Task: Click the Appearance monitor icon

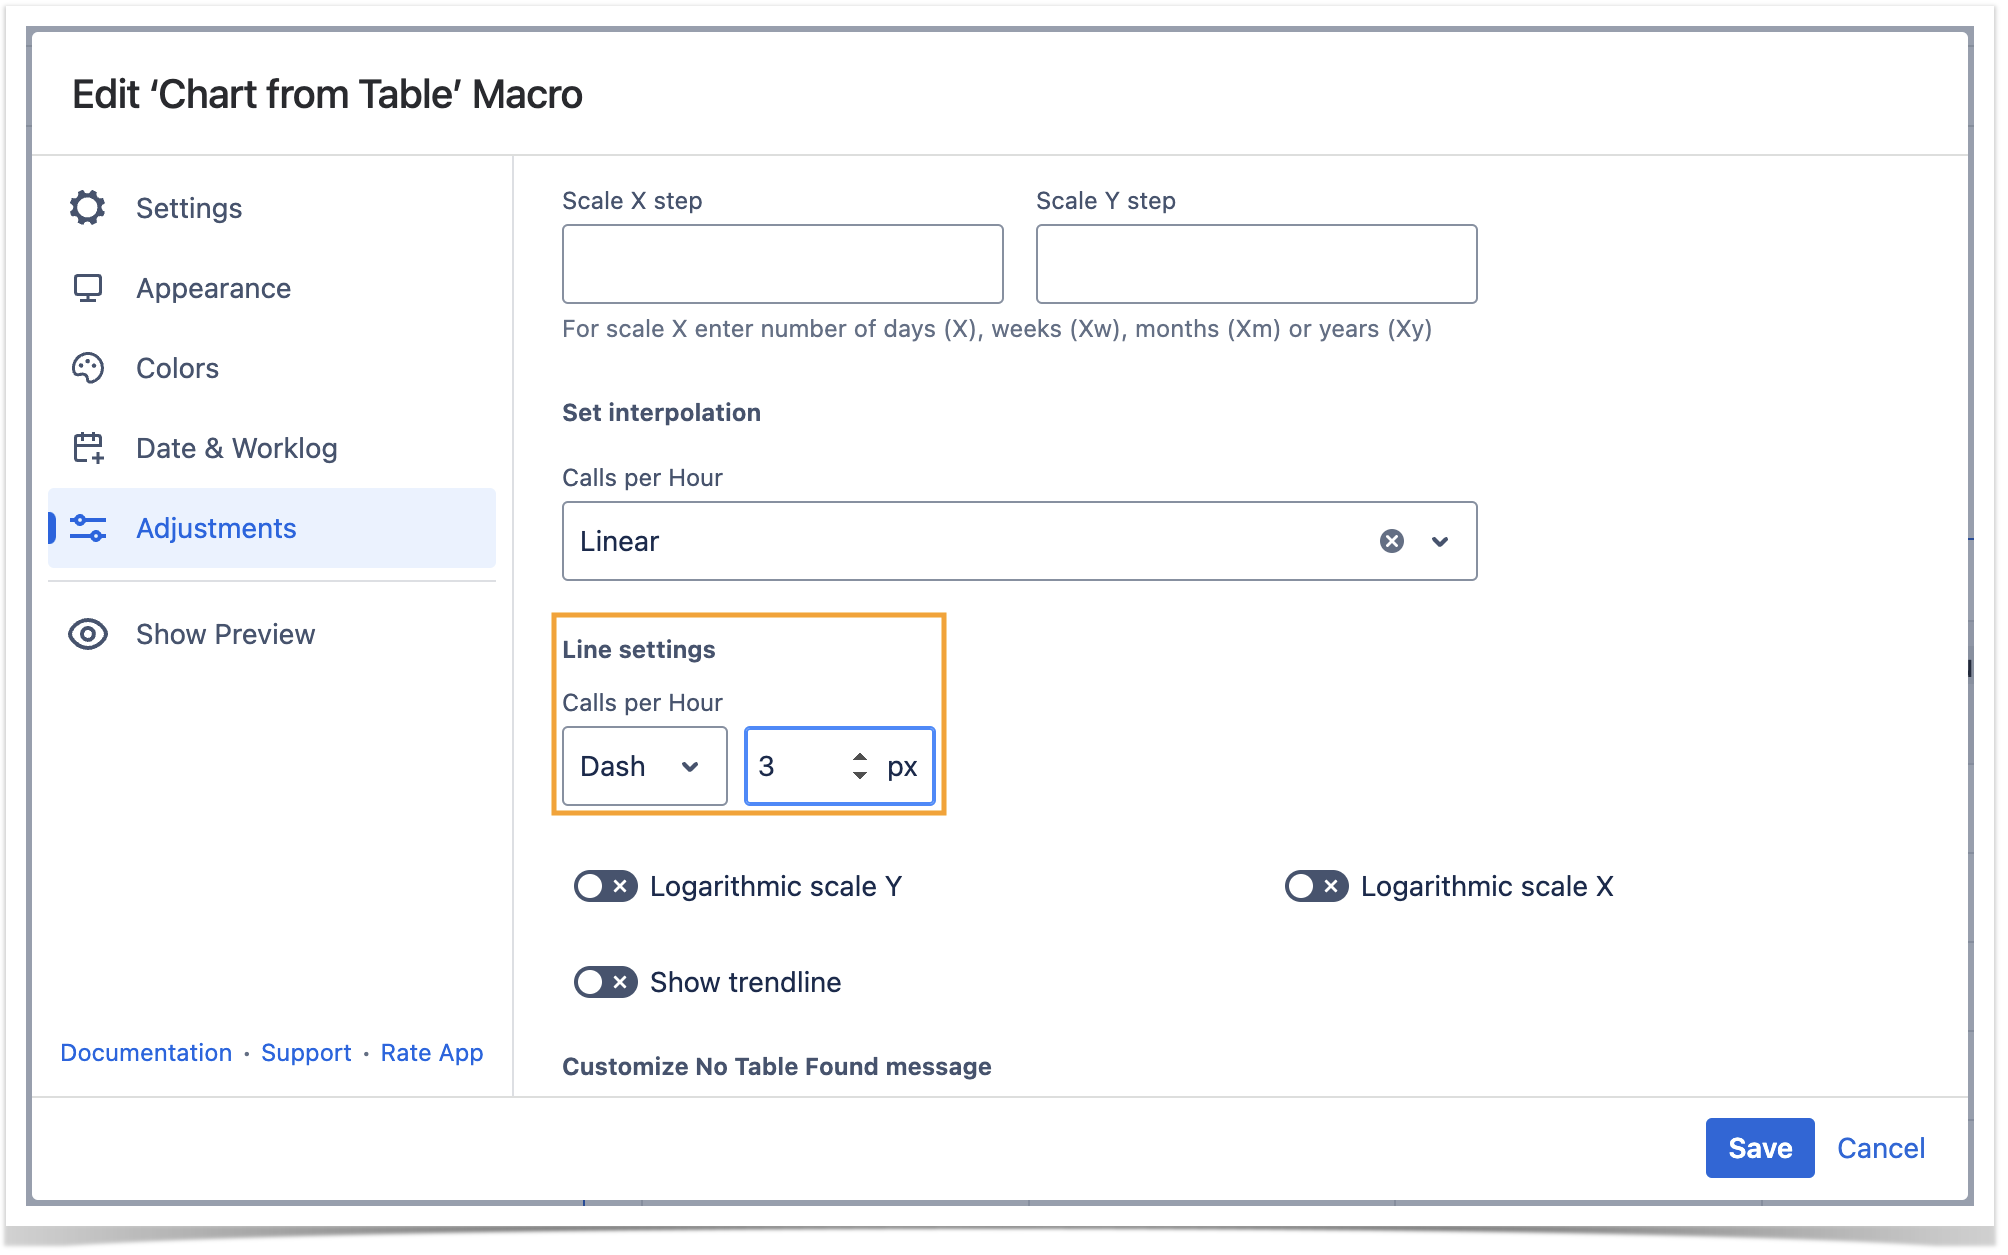Action: tap(88, 288)
